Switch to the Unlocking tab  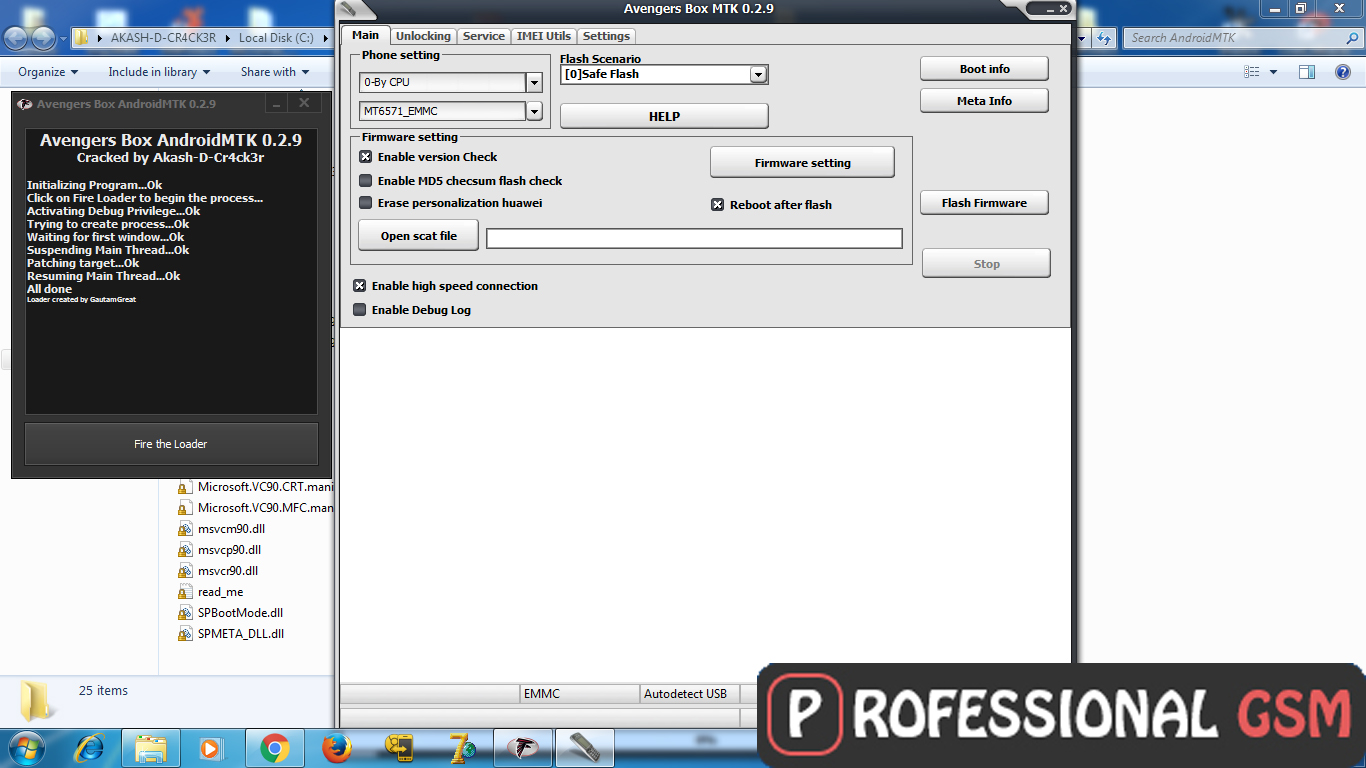tap(423, 36)
